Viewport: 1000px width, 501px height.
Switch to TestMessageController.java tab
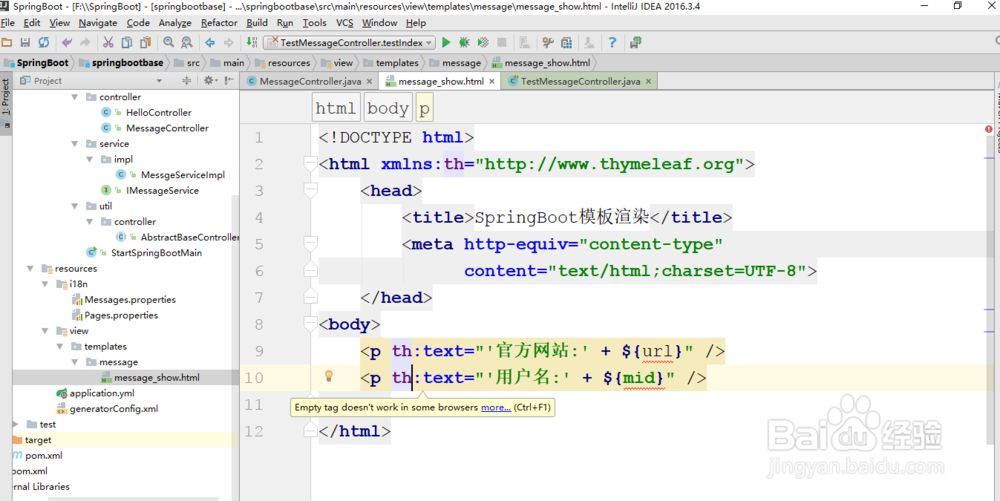pyautogui.click(x=580, y=82)
